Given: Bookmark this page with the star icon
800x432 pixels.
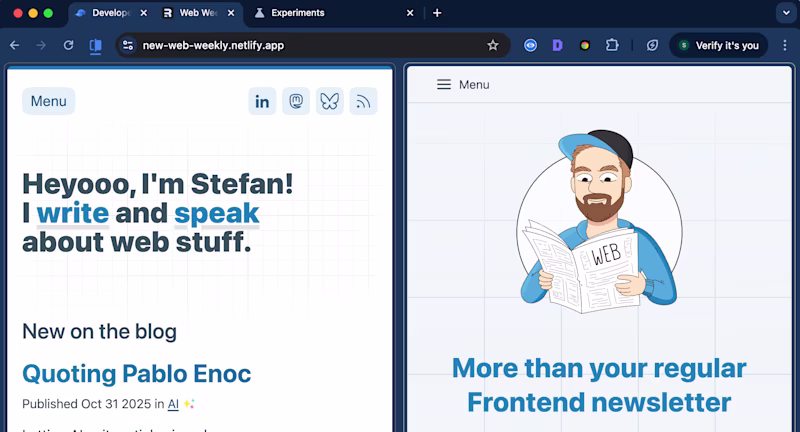Looking at the screenshot, I should click(x=492, y=45).
